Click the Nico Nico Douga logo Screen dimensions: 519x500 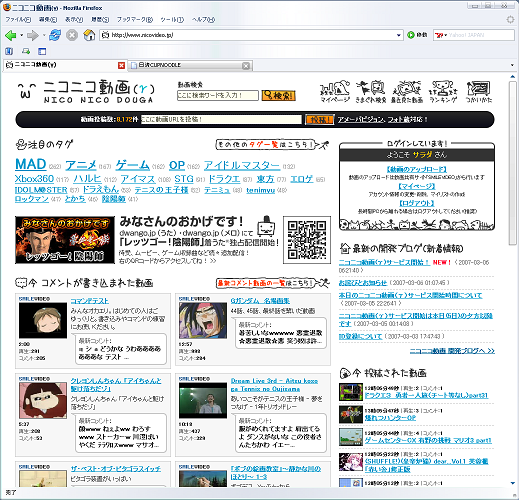tap(86, 92)
